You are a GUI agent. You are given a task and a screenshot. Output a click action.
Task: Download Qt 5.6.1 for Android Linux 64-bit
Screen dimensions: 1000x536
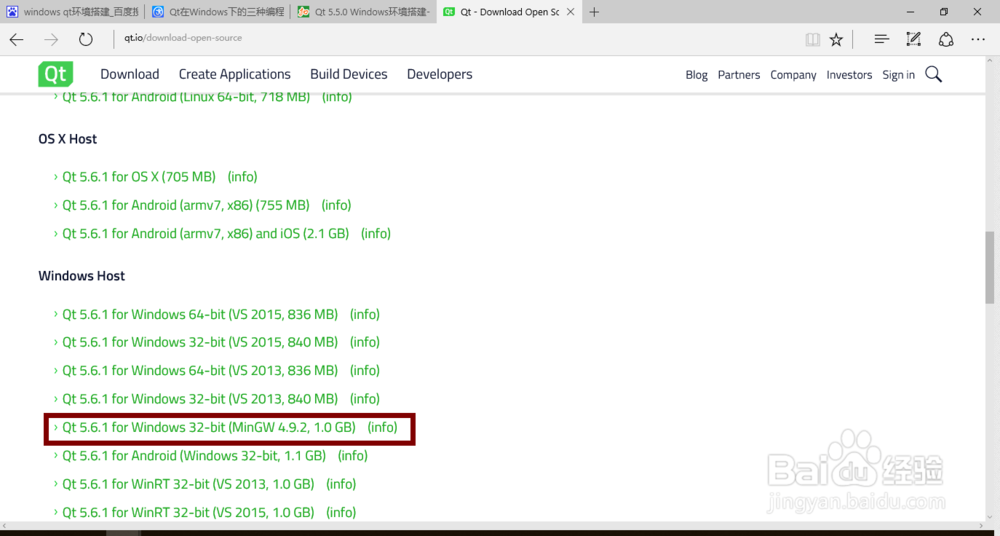click(x=186, y=97)
